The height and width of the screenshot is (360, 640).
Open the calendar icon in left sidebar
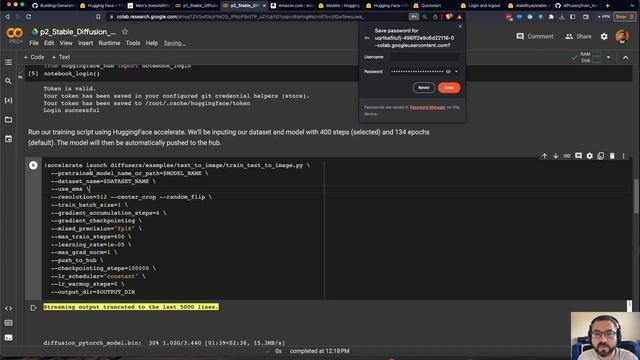8,139
